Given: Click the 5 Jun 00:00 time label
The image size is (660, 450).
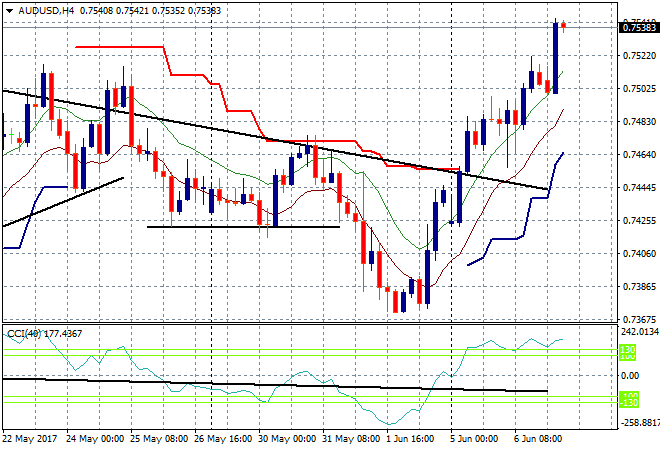Looking at the screenshot, I should pos(474,439).
